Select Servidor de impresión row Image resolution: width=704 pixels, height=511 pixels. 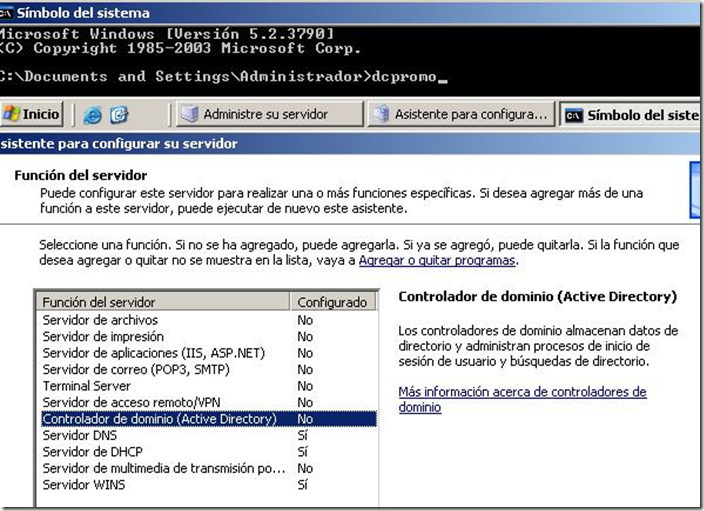209,337
